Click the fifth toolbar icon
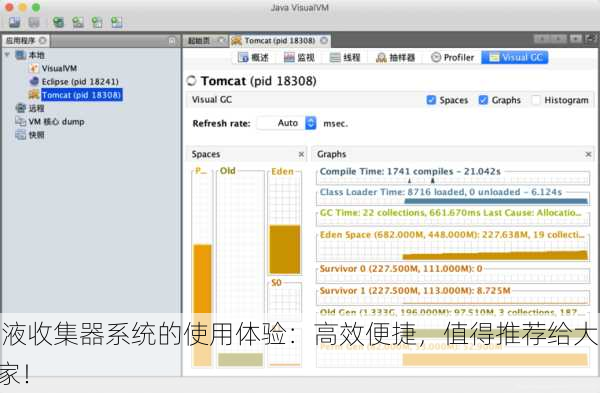Image resolution: width=600 pixels, height=393 pixels. click(x=97, y=22)
